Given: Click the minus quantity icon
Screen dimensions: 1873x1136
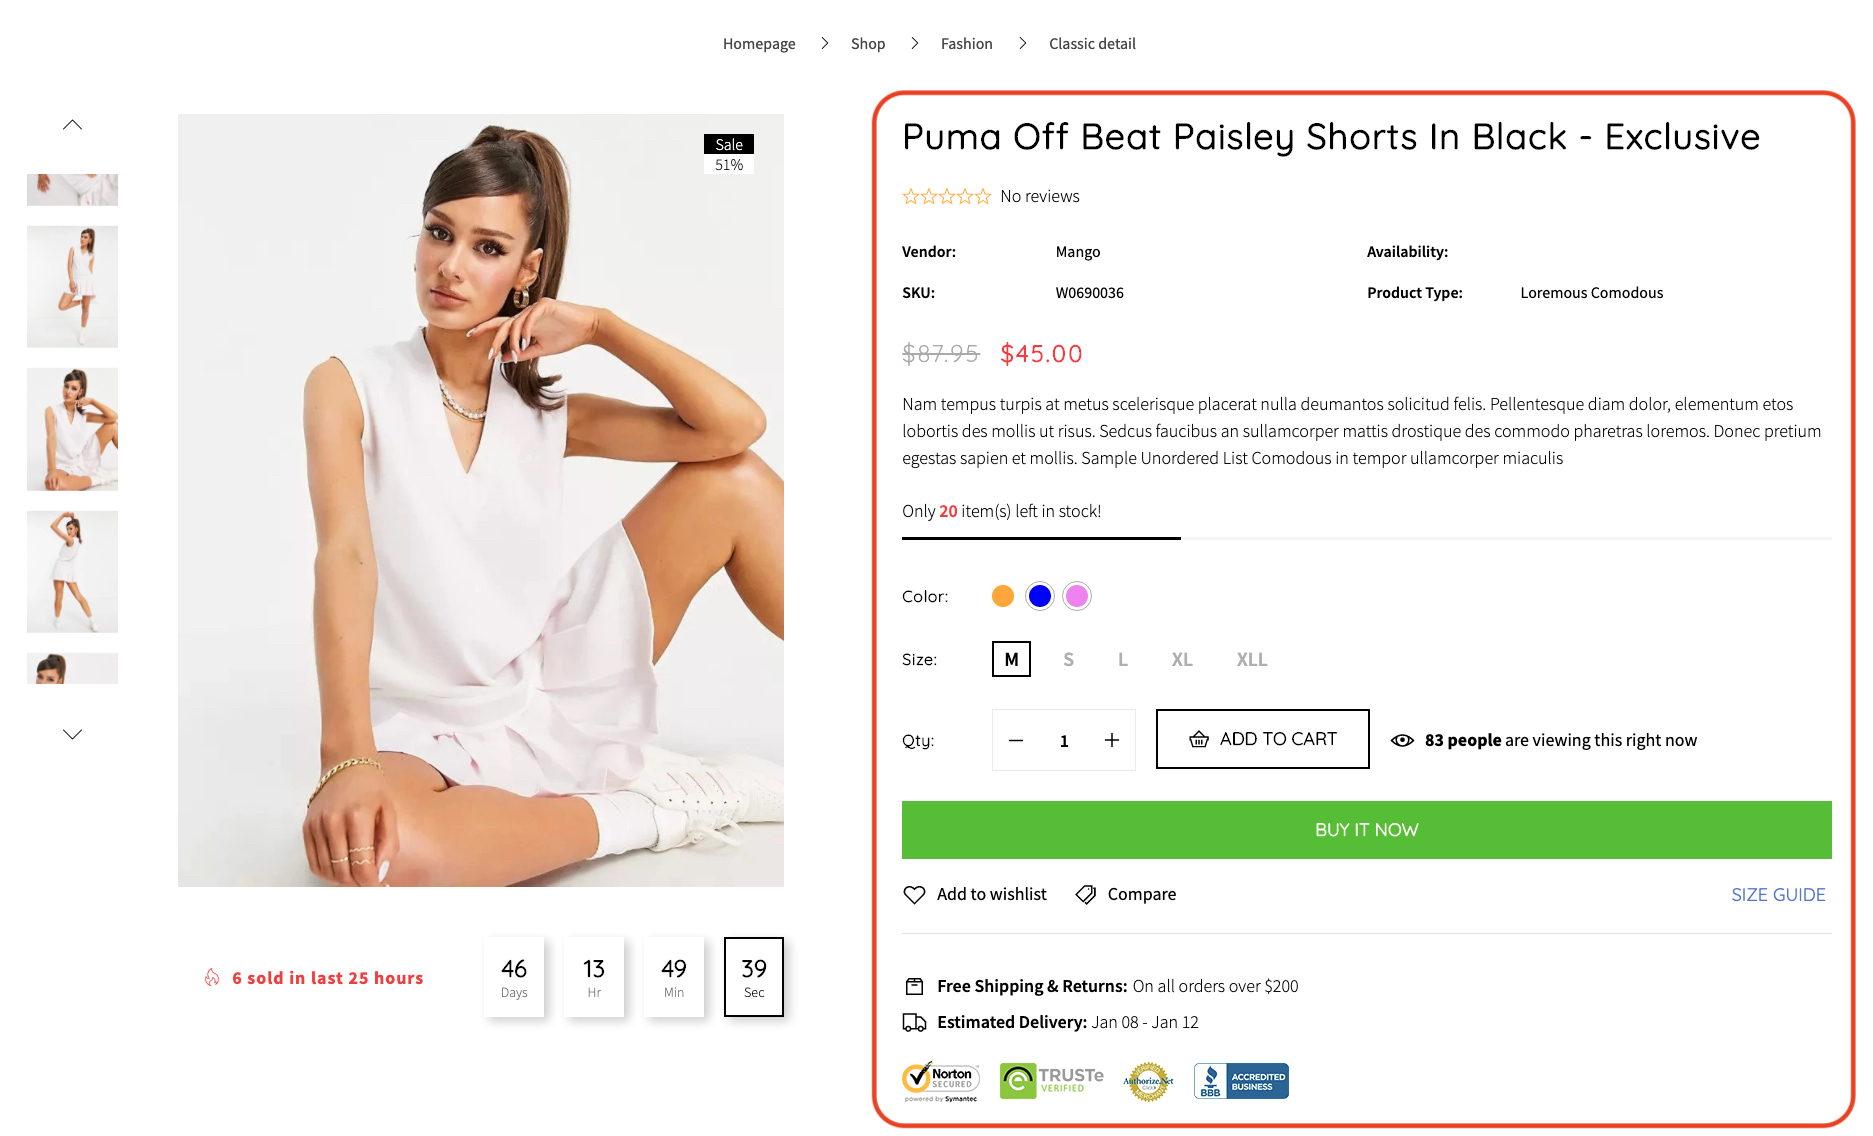Looking at the screenshot, I should click(1016, 741).
